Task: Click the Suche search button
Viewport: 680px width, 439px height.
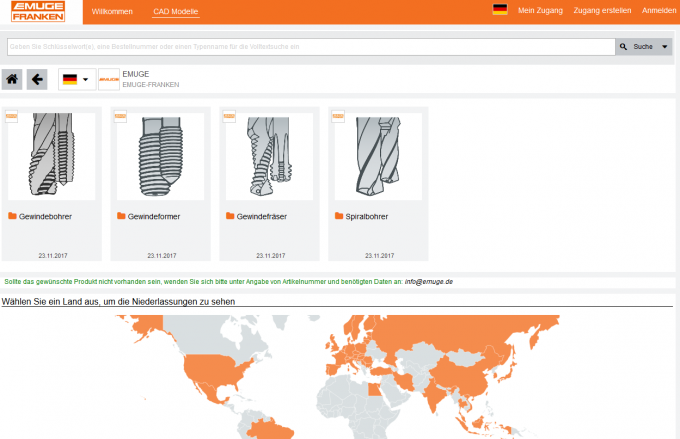Action: click(x=636, y=46)
